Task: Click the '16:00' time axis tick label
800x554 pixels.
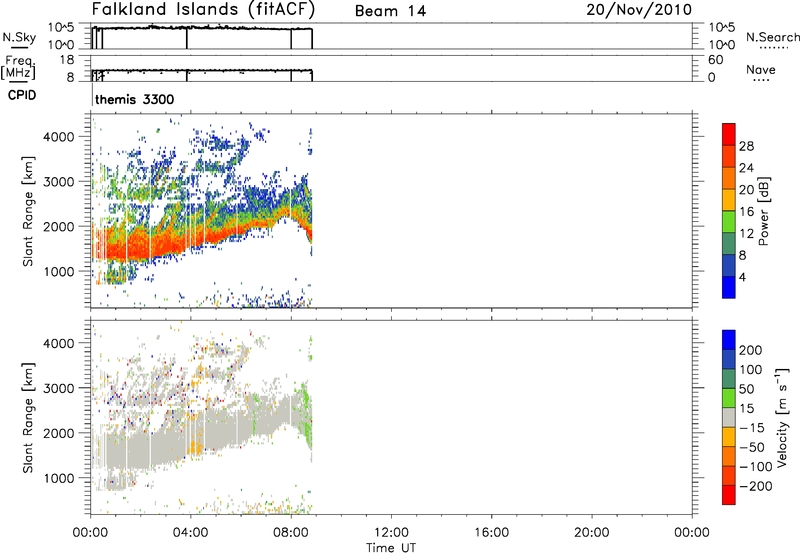Action: click(x=491, y=533)
